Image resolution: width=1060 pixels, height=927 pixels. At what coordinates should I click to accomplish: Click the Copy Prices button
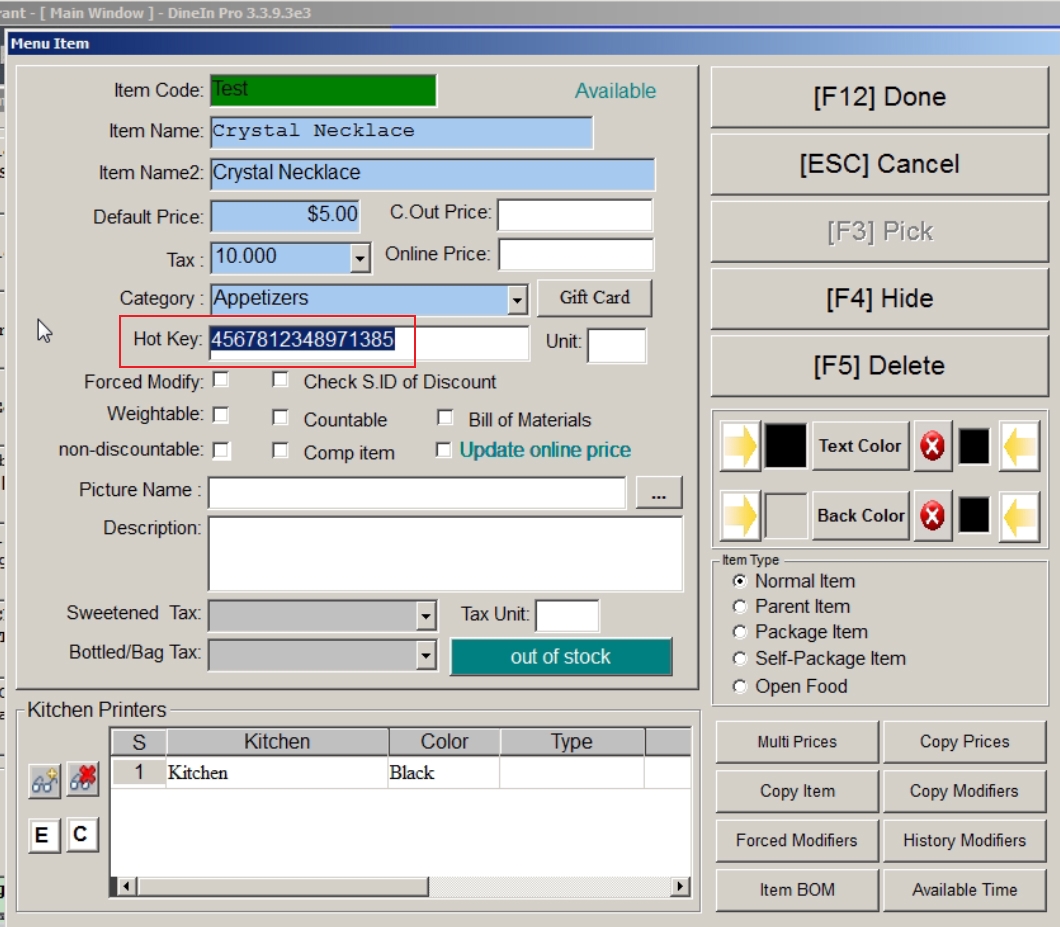point(964,742)
